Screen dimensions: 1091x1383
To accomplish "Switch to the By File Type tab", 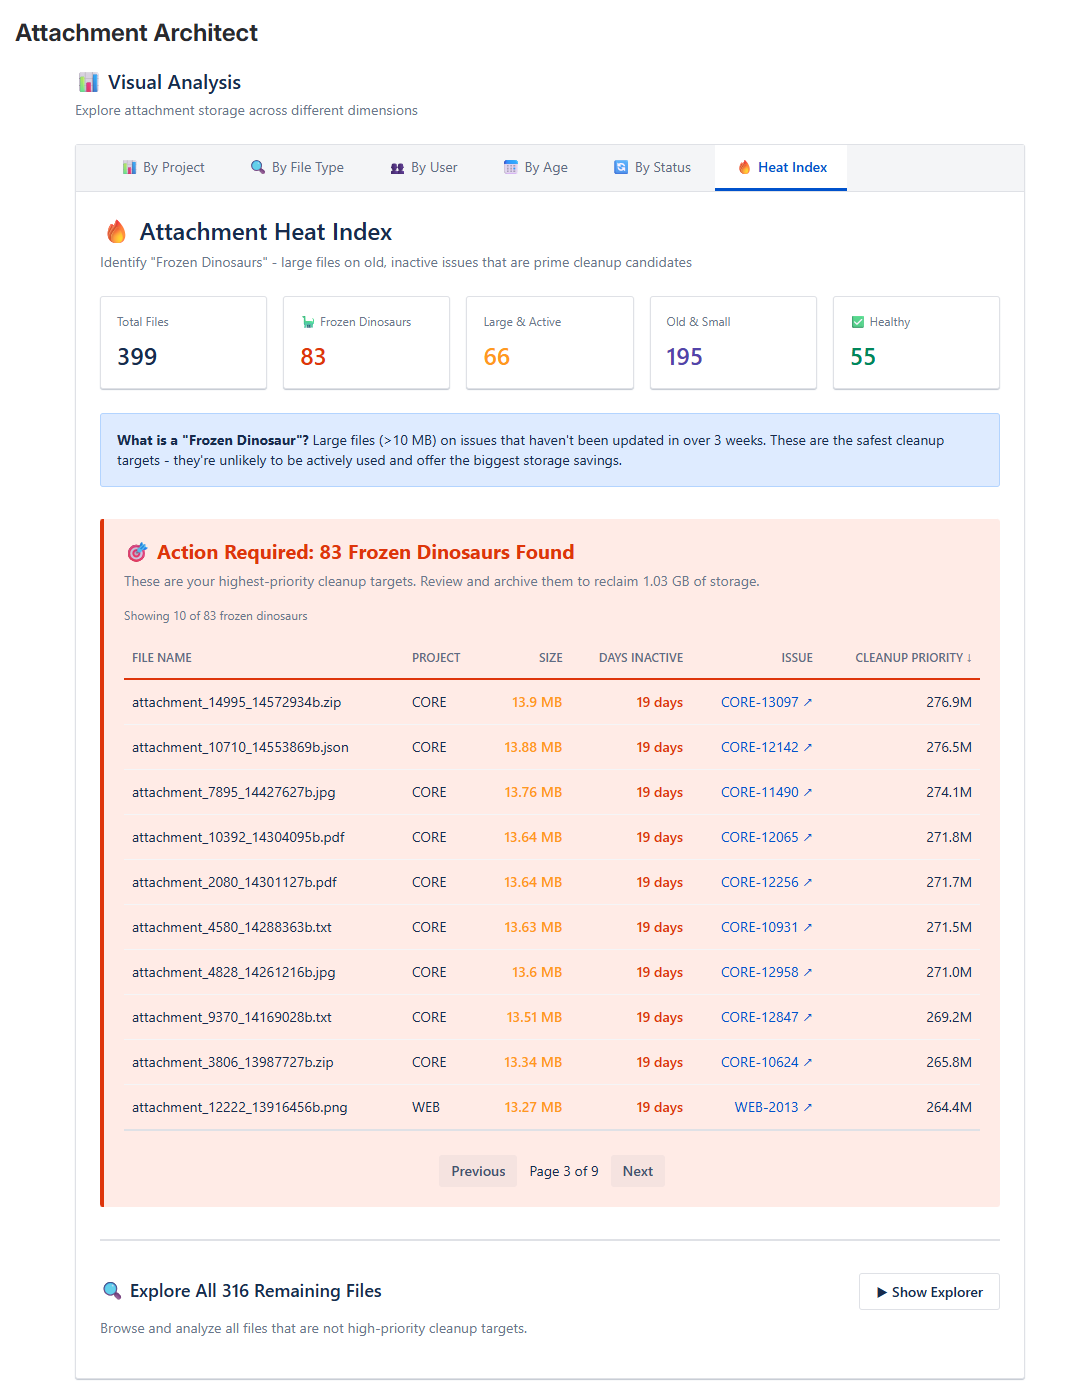I will [297, 167].
